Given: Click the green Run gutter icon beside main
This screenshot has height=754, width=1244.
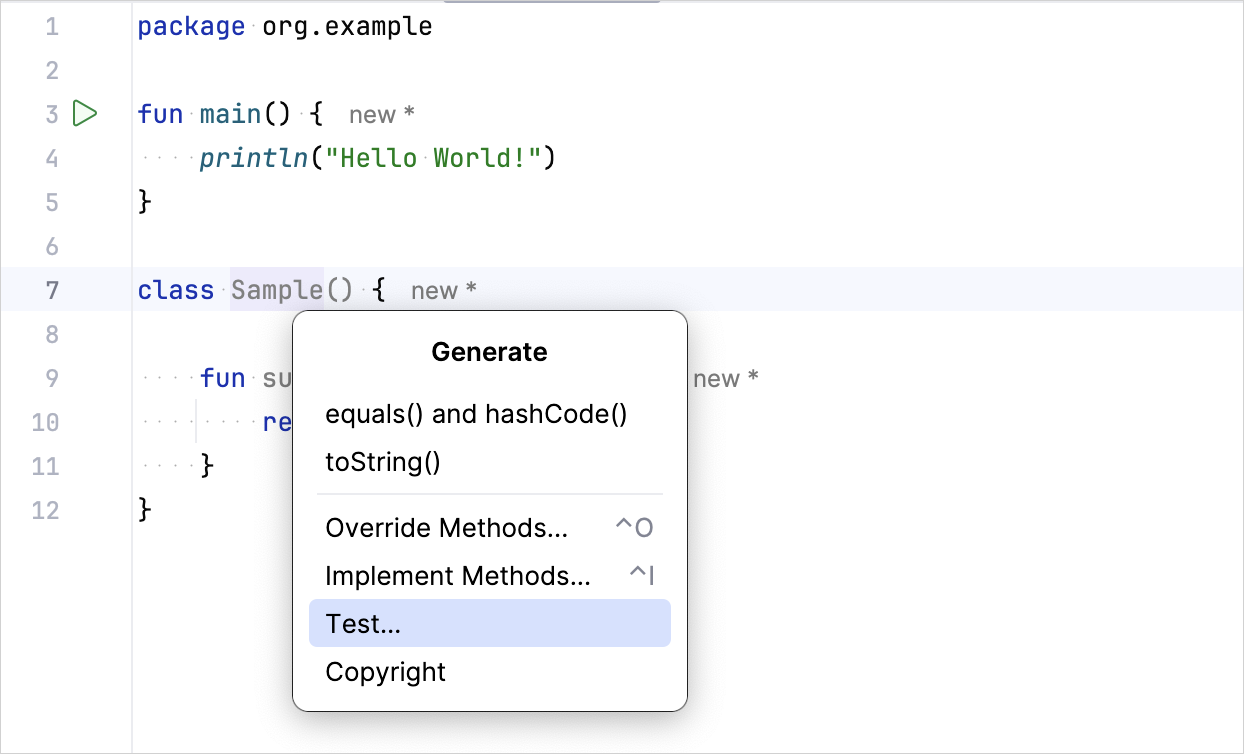Looking at the screenshot, I should pyautogui.click(x=85, y=114).
